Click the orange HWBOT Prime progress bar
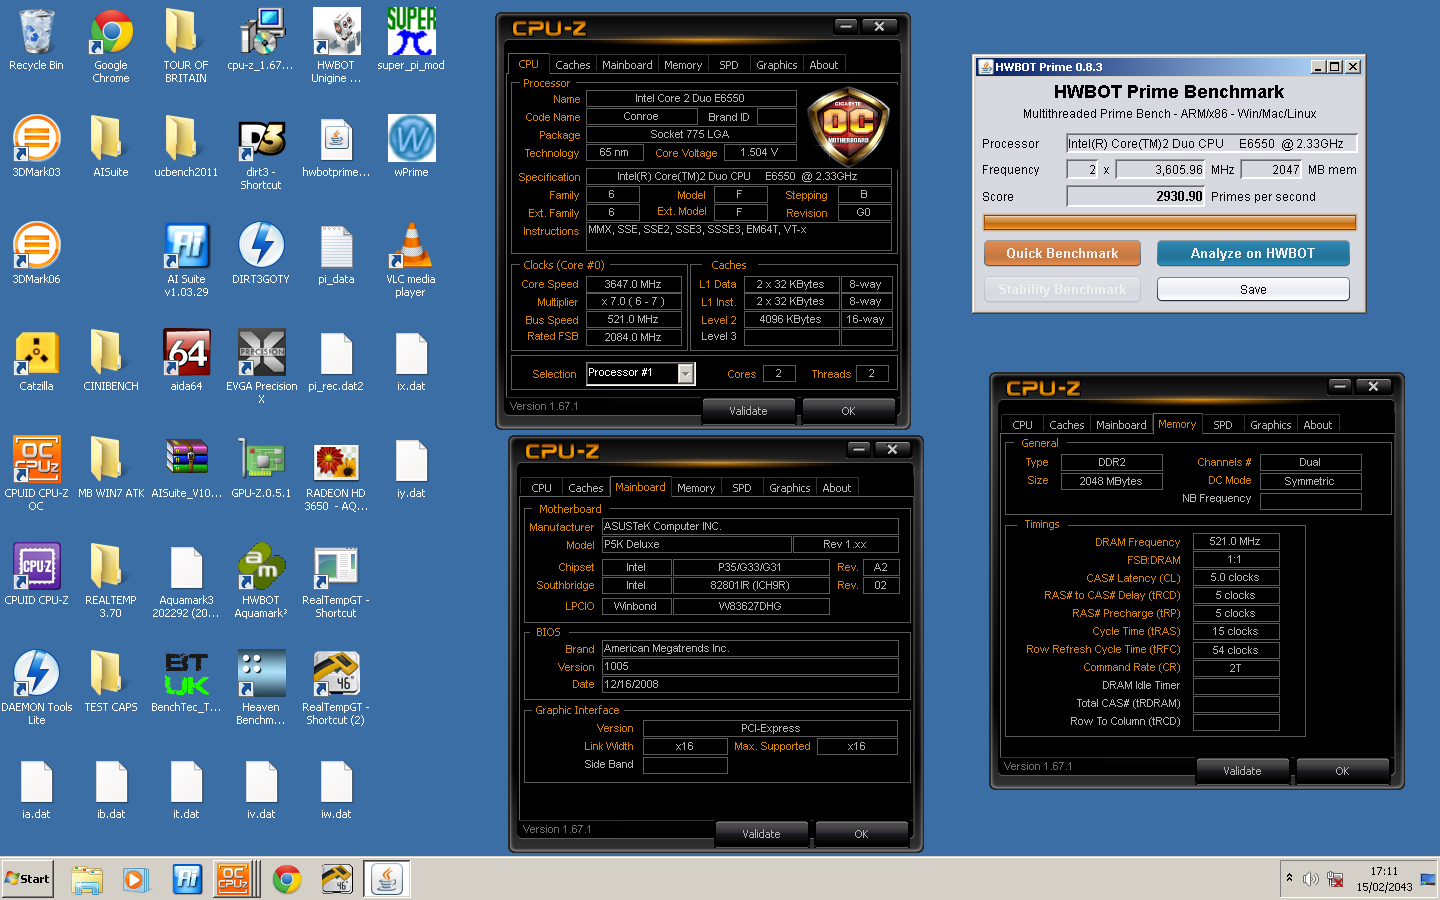Image resolution: width=1440 pixels, height=900 pixels. click(x=1170, y=223)
